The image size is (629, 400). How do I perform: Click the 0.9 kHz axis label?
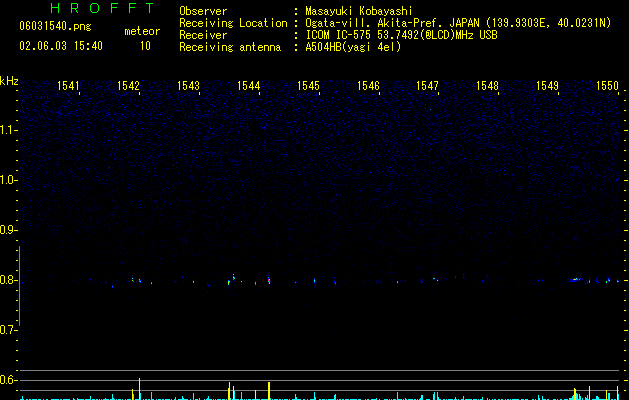click(9, 230)
